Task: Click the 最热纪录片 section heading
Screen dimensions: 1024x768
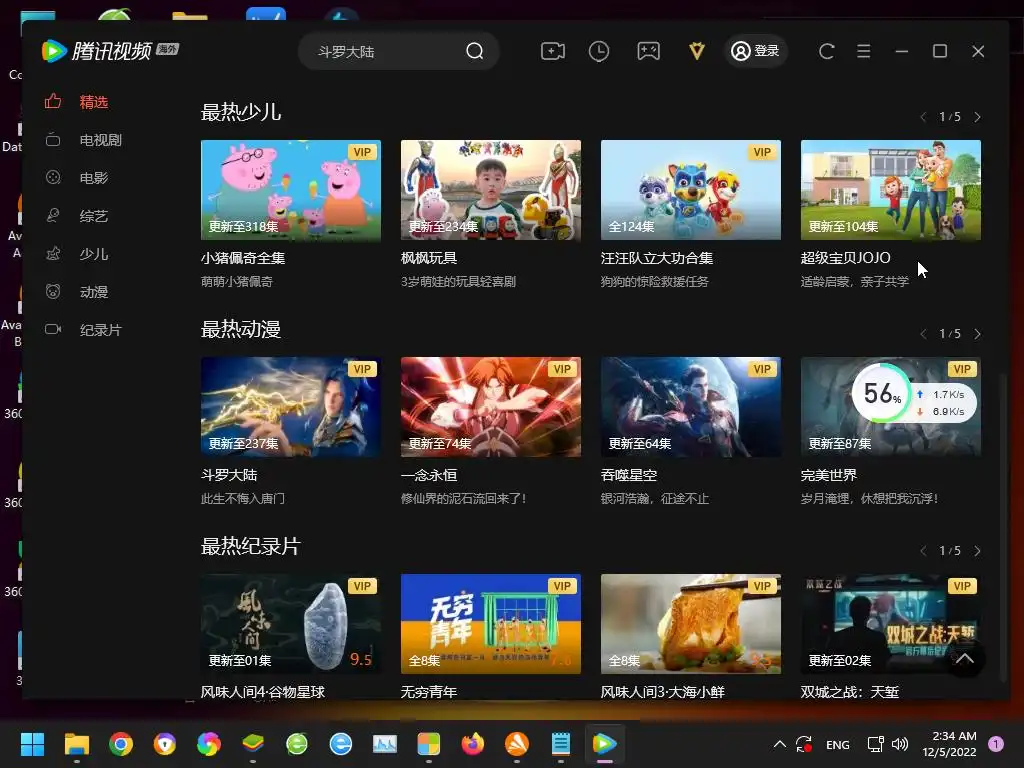Action: pyautogui.click(x=251, y=545)
